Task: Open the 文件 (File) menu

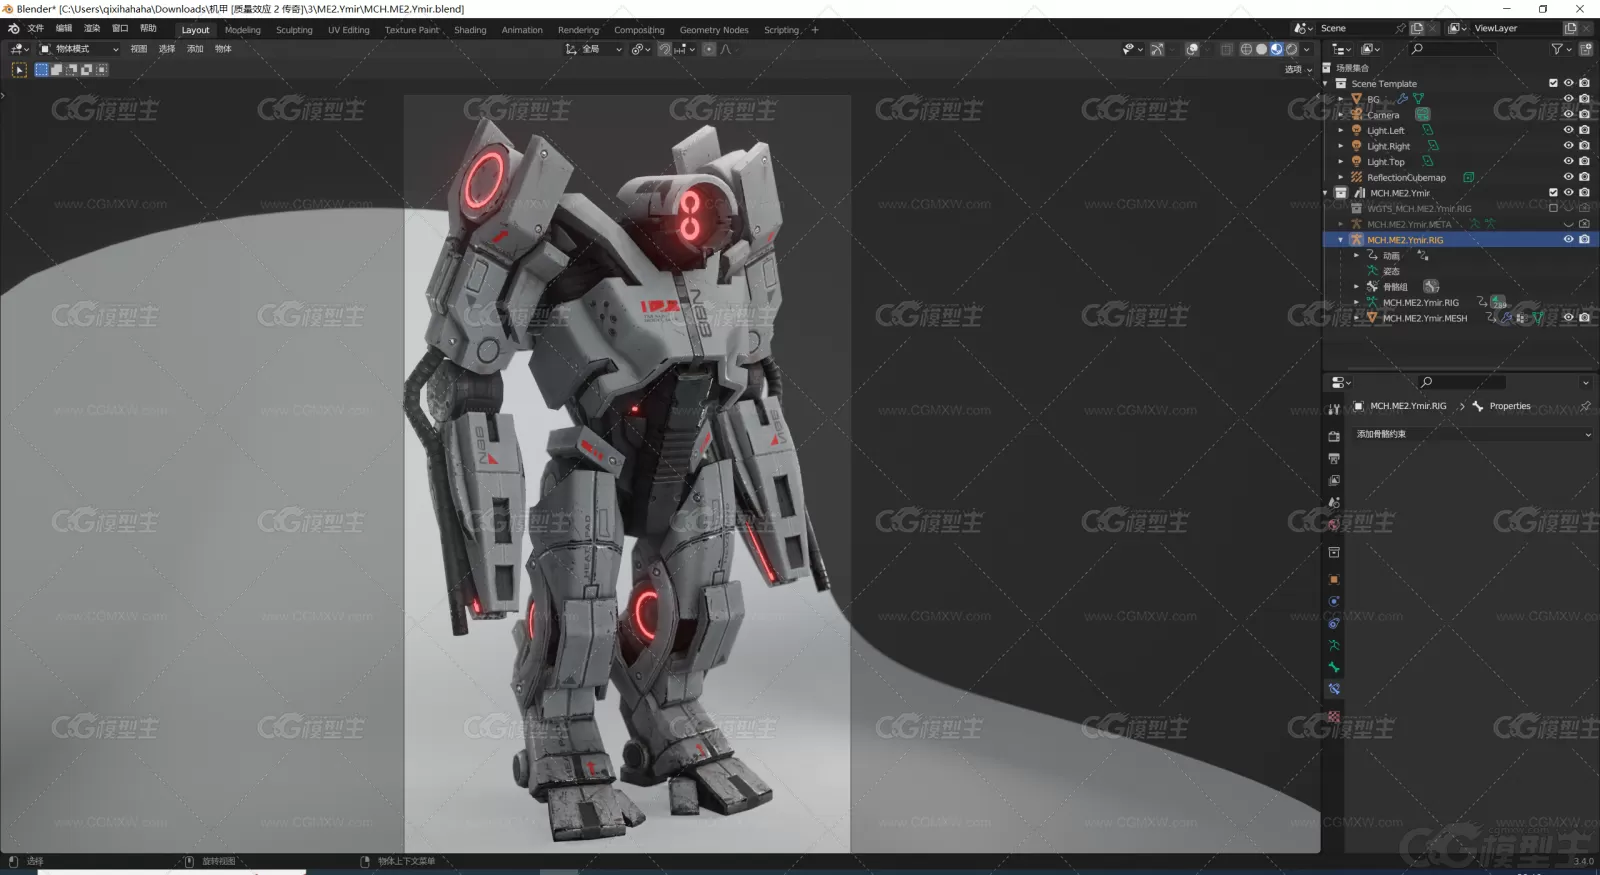Action: click(x=36, y=29)
